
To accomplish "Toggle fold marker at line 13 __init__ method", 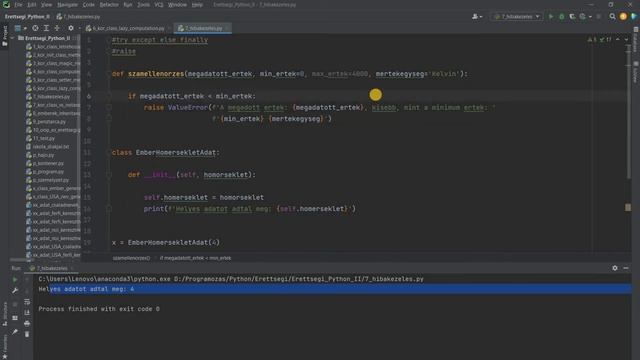I will (x=109, y=175).
